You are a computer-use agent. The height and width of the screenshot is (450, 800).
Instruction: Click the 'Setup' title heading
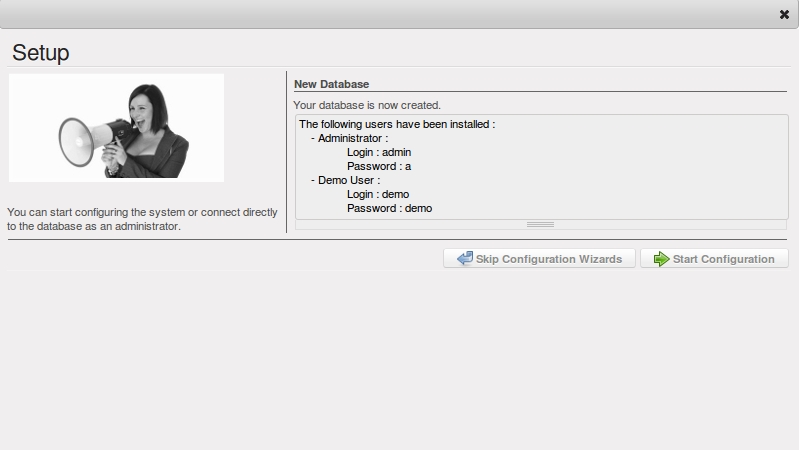[41, 53]
